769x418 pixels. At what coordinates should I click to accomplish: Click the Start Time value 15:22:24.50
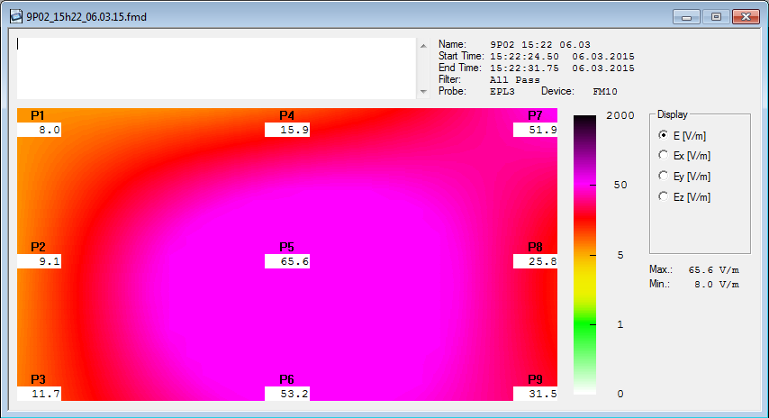pos(524,56)
